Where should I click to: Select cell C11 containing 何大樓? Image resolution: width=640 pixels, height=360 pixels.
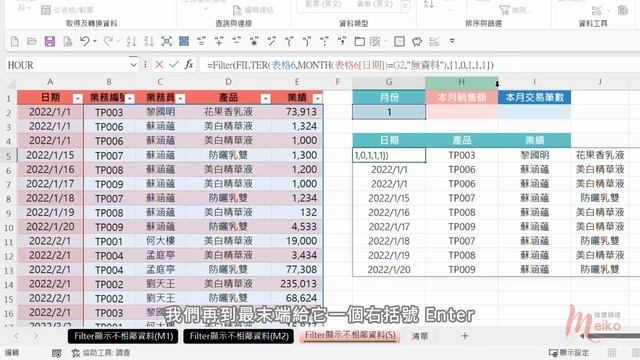(x=160, y=241)
